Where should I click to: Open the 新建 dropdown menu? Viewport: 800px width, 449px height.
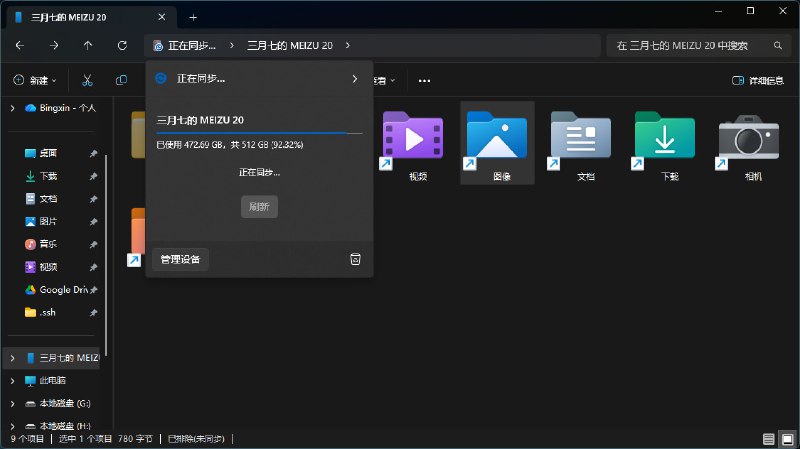click(35, 80)
